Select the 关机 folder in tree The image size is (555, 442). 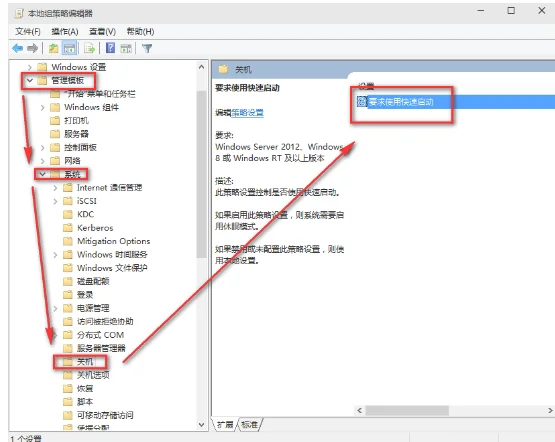click(x=85, y=362)
